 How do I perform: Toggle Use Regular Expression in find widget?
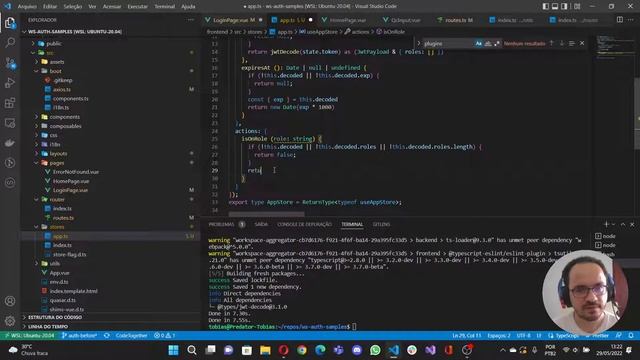[x=497, y=43]
